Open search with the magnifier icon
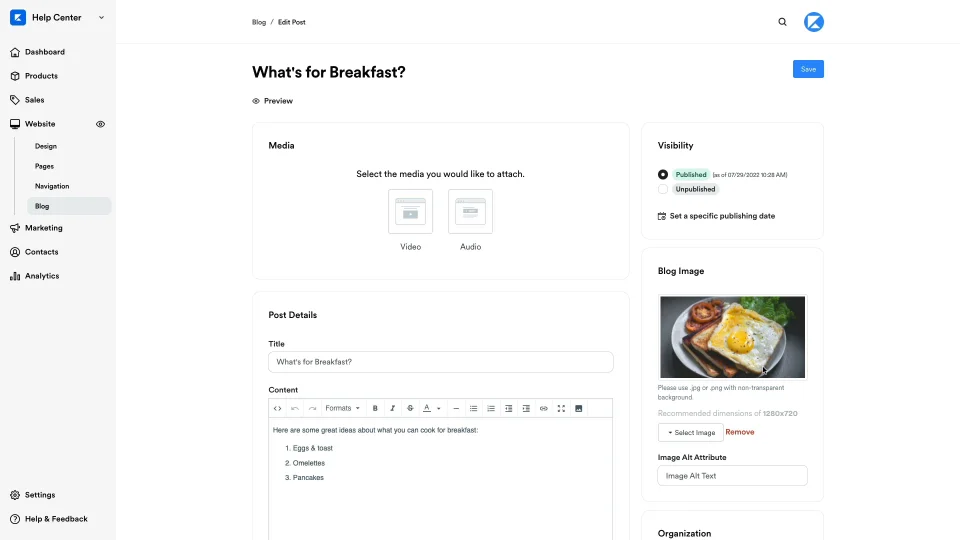The height and width of the screenshot is (540, 960). [x=782, y=22]
